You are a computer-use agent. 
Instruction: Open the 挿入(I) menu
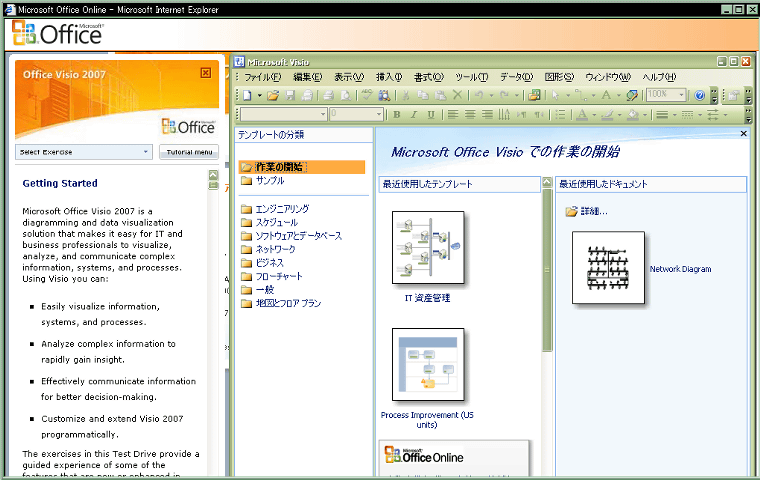[389, 77]
